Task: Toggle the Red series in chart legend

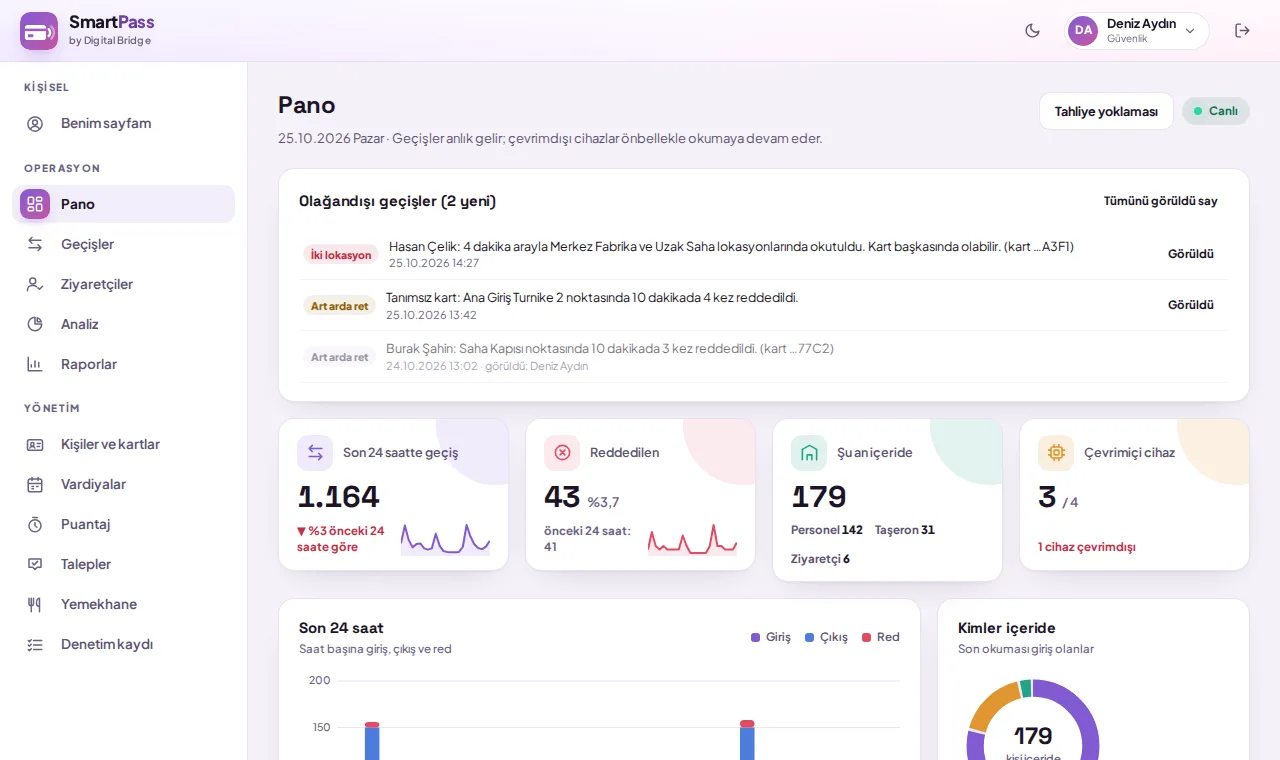Action: 881,637
